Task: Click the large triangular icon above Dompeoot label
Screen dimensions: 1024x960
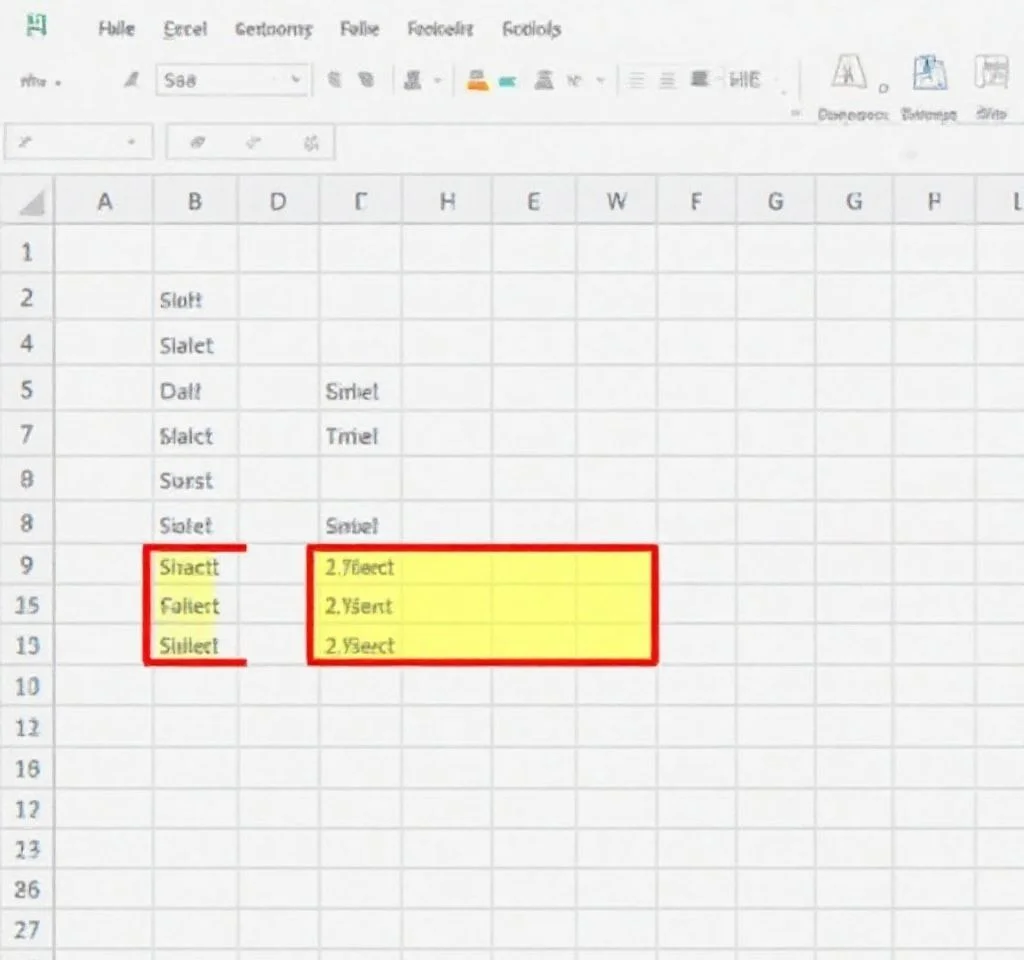Action: (848, 75)
